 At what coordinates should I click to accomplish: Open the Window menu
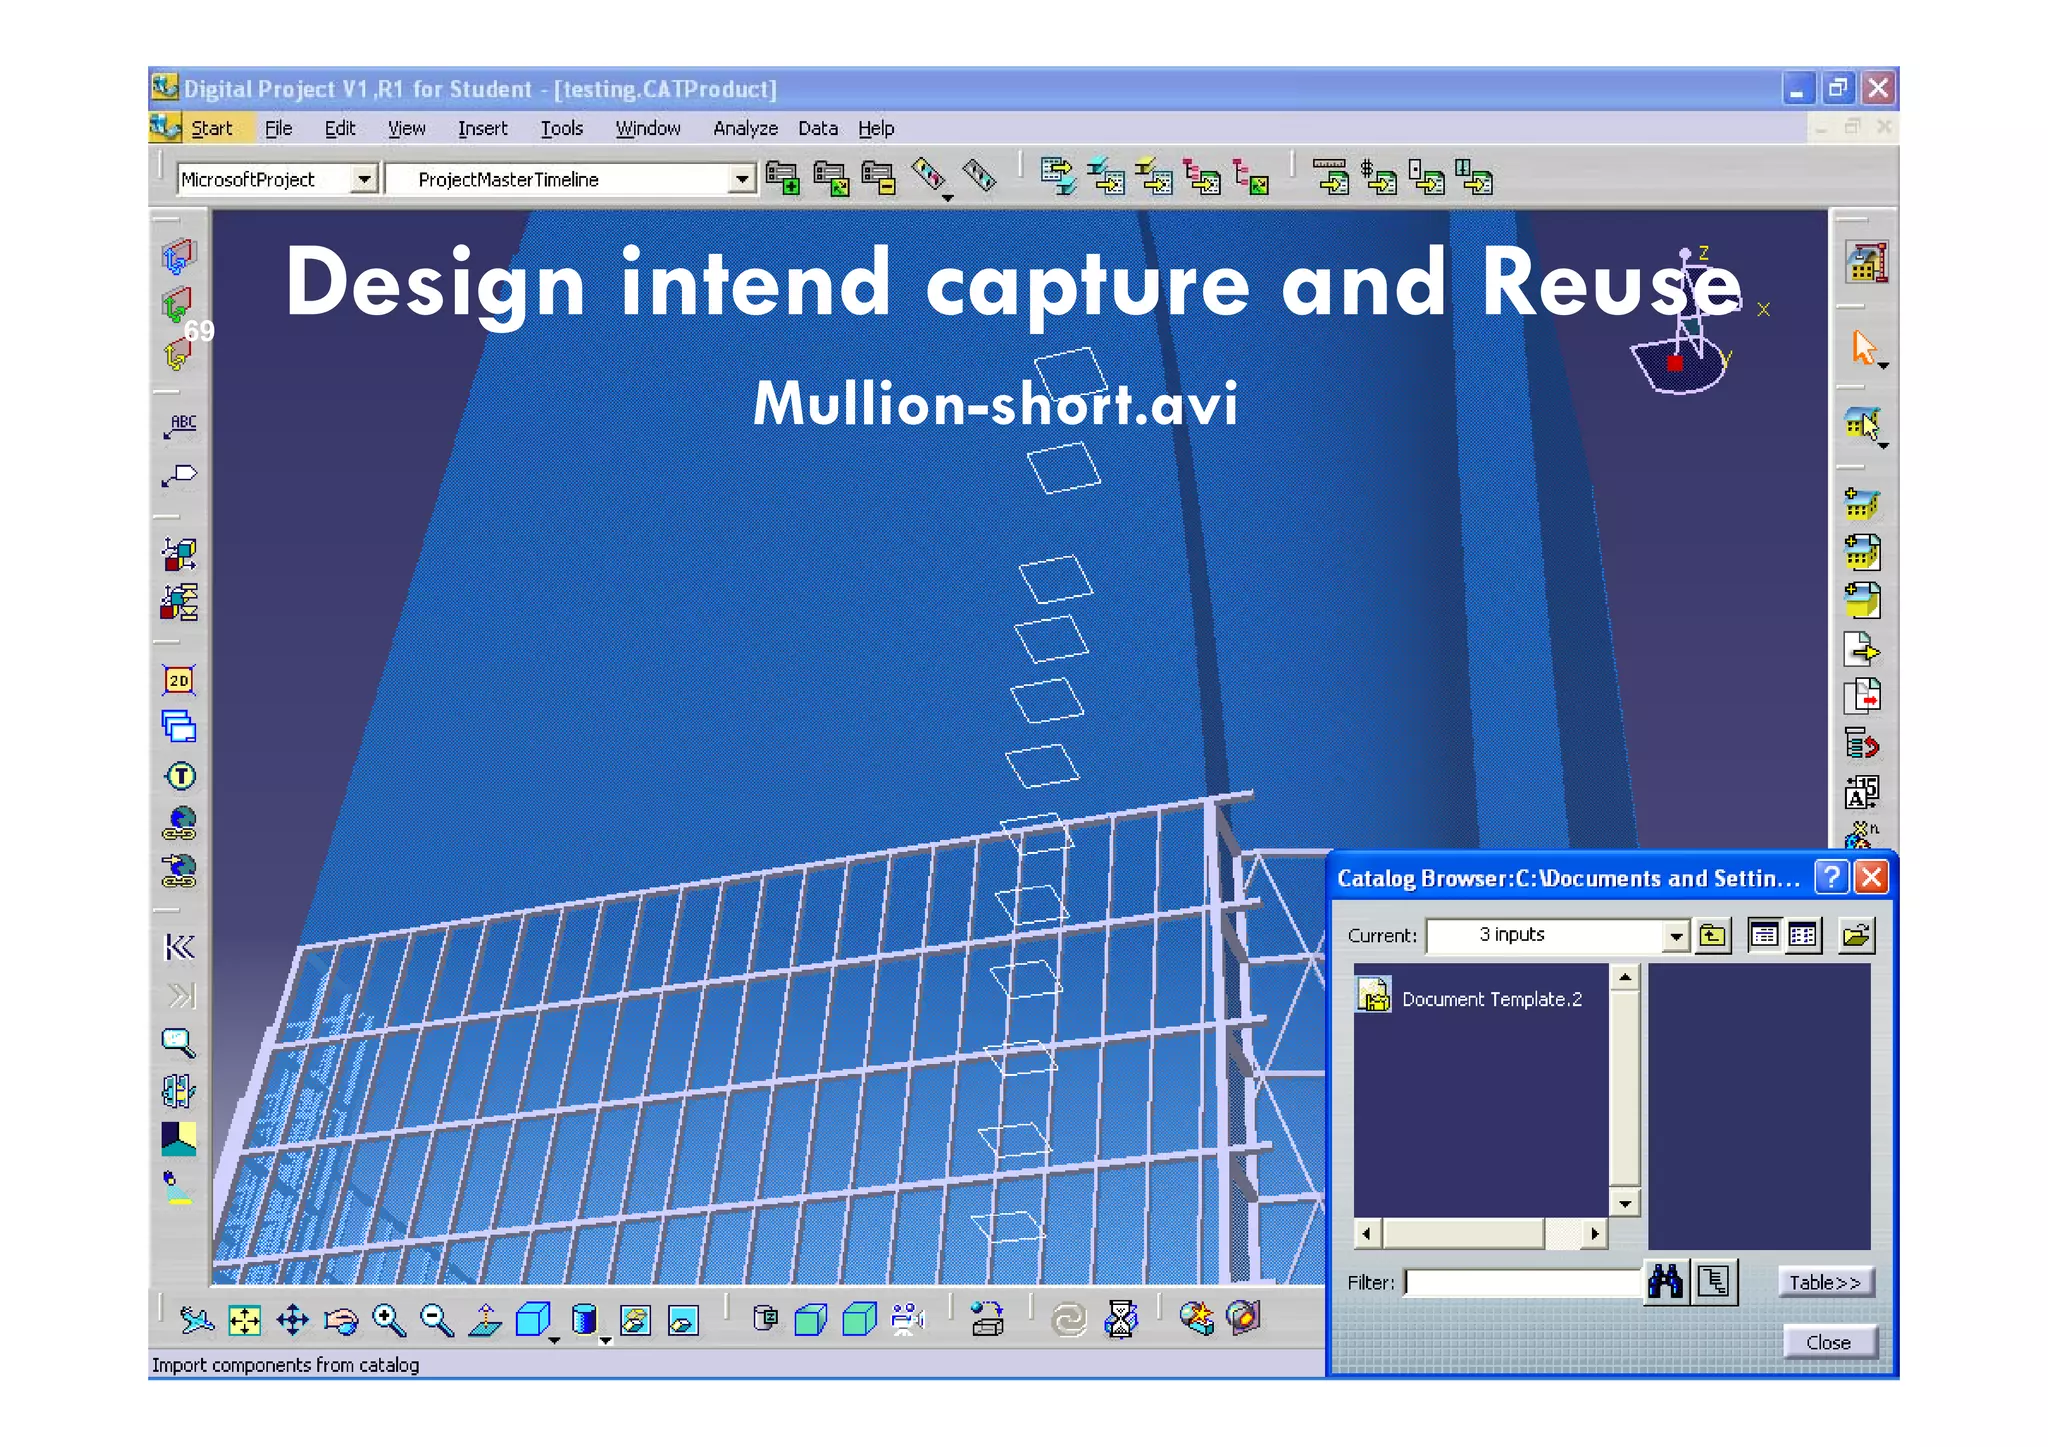[647, 129]
